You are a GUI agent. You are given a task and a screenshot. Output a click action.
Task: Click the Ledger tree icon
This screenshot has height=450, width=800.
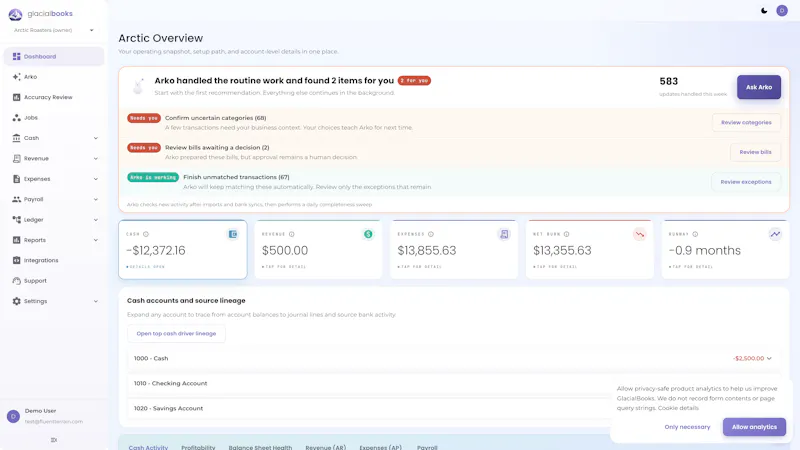coord(16,220)
